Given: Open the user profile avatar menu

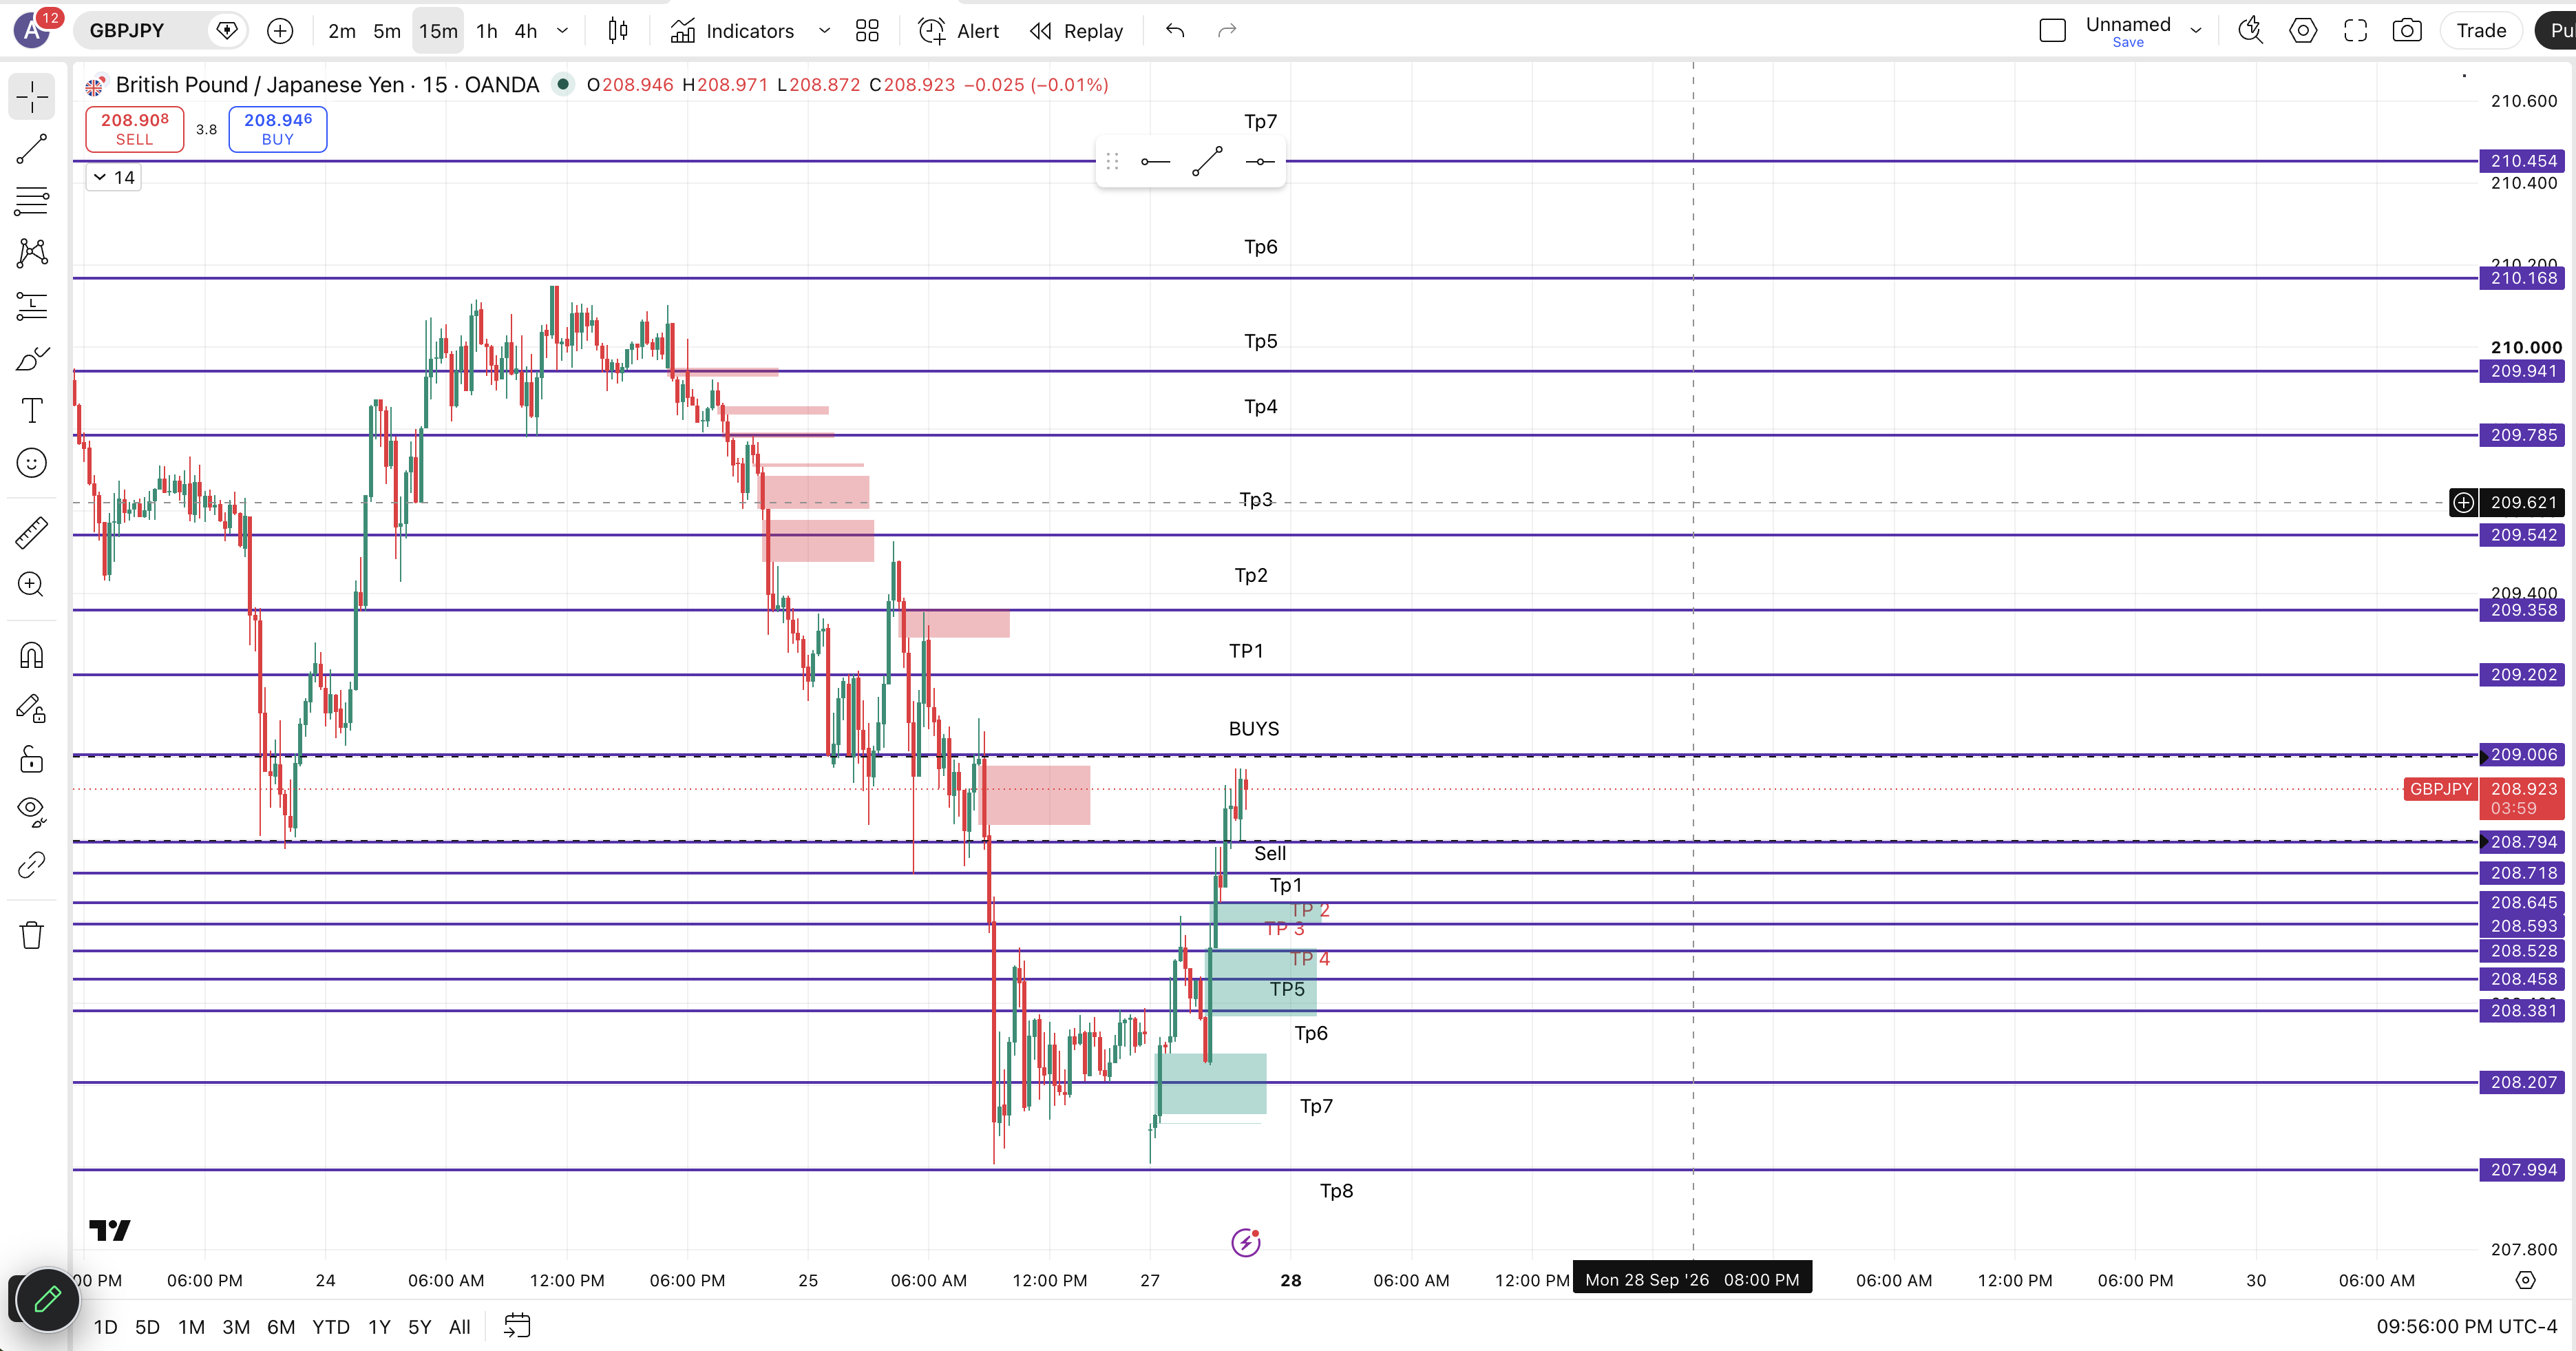Looking at the screenshot, I should (x=32, y=31).
